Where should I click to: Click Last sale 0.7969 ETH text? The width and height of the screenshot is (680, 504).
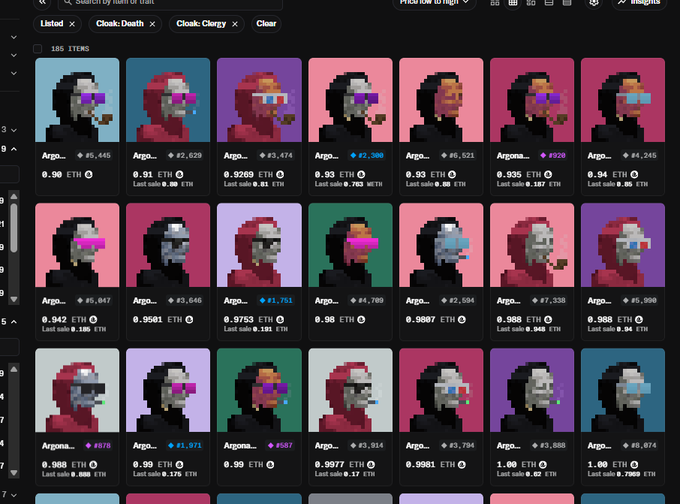[621, 474]
